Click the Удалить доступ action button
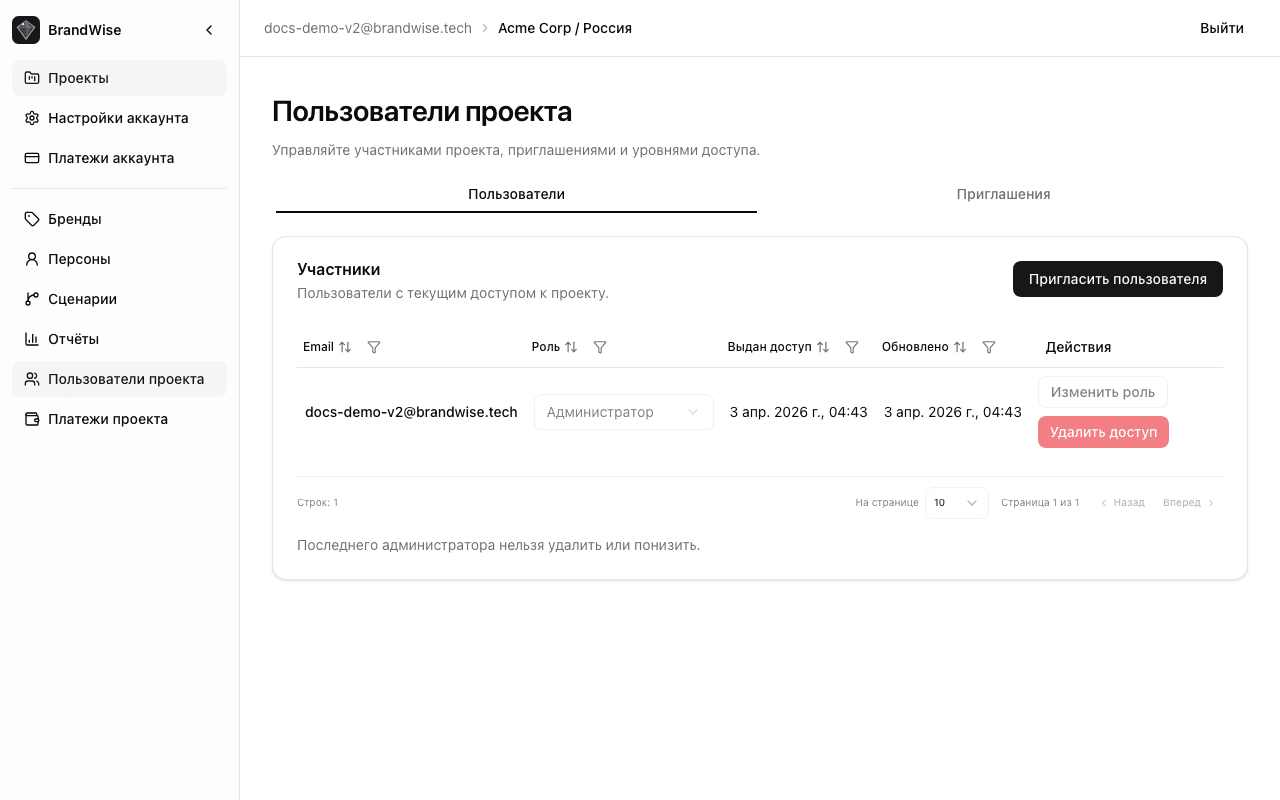This screenshot has height=800, width=1280. pos(1103,431)
